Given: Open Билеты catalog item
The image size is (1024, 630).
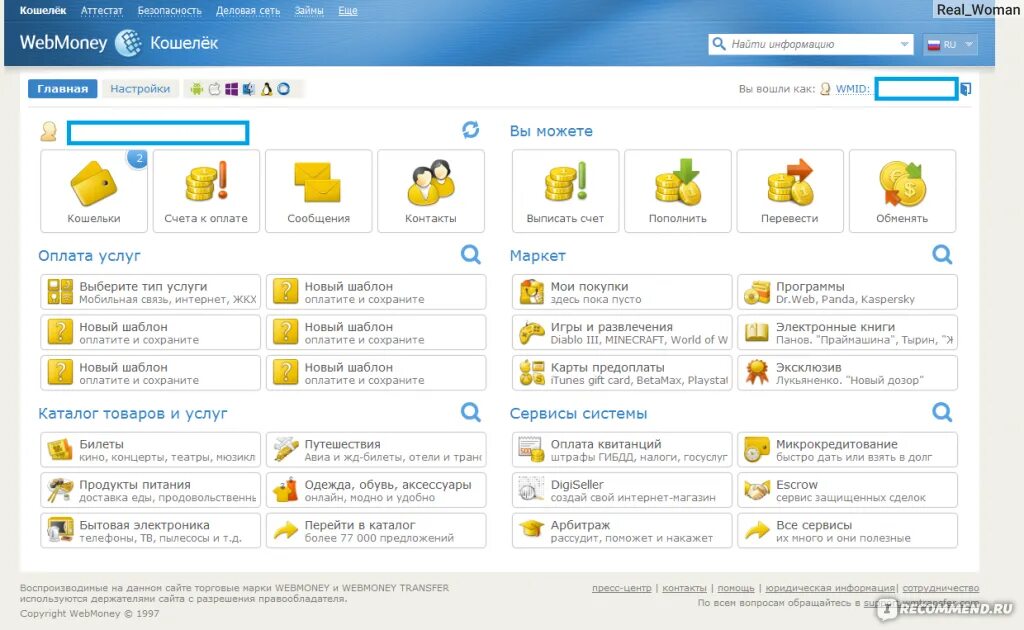Looking at the screenshot, I should click(150, 450).
